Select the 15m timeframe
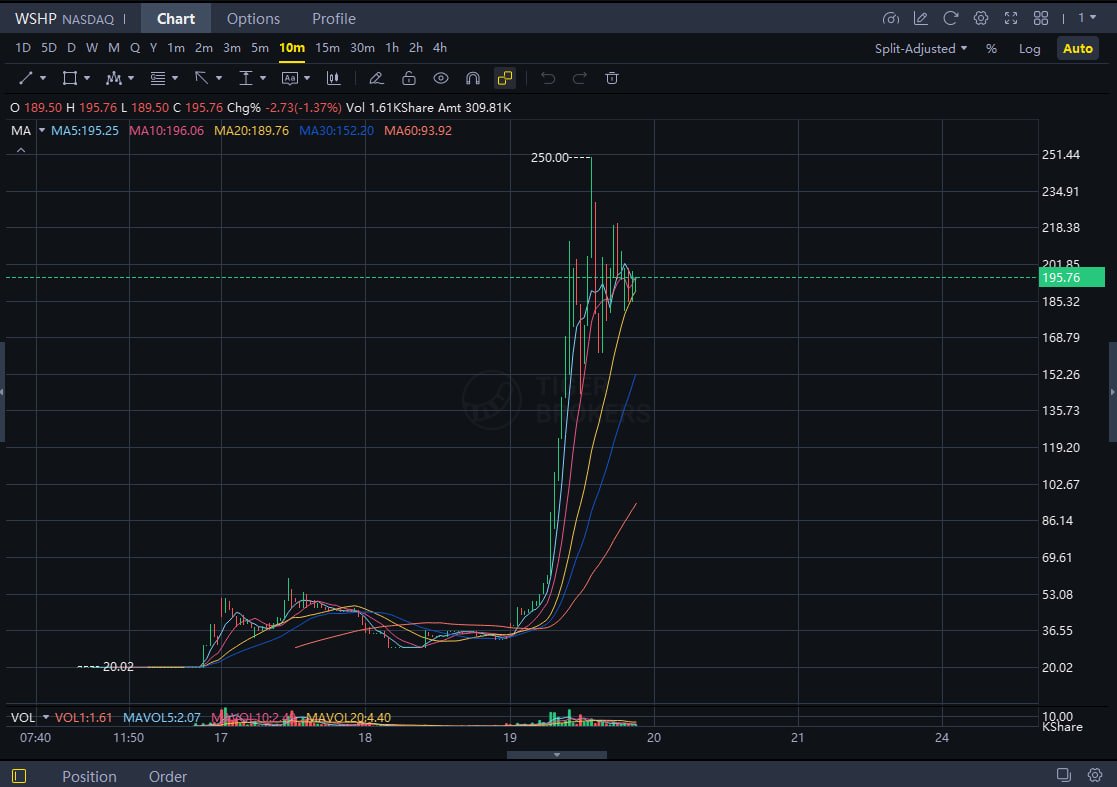1117x787 pixels. 328,47
